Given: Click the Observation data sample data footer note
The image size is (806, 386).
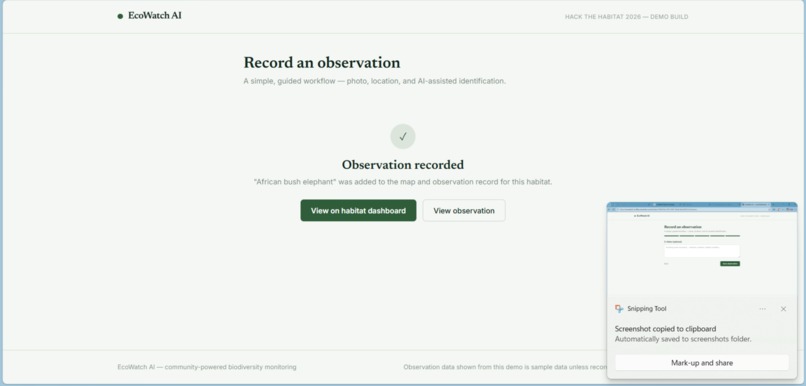Looking at the screenshot, I should [505, 367].
